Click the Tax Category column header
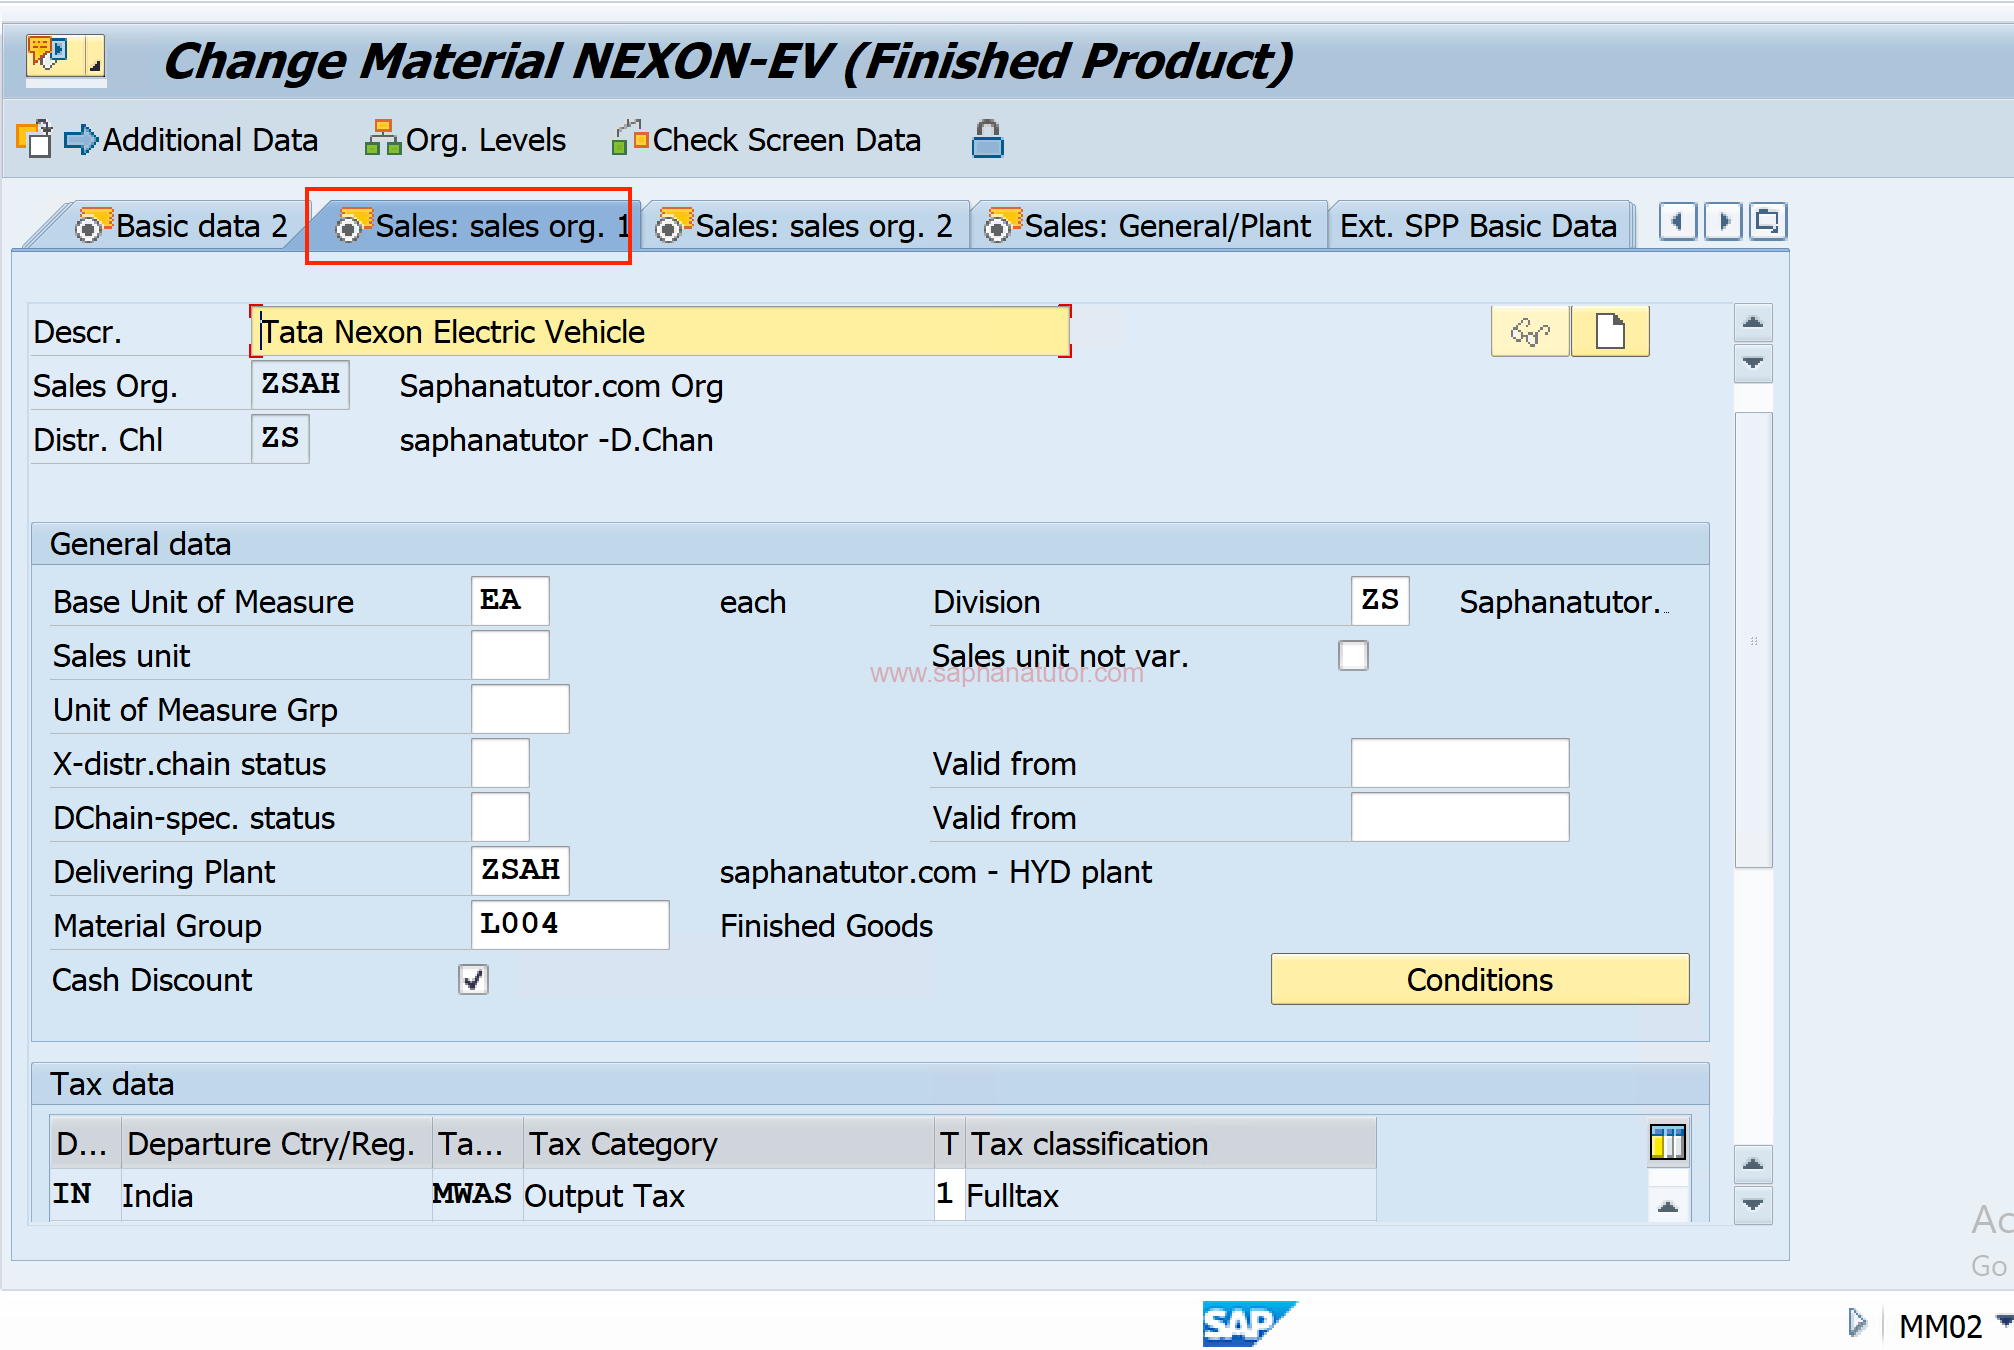Viewport: 2014px width, 1350px height. click(x=729, y=1143)
